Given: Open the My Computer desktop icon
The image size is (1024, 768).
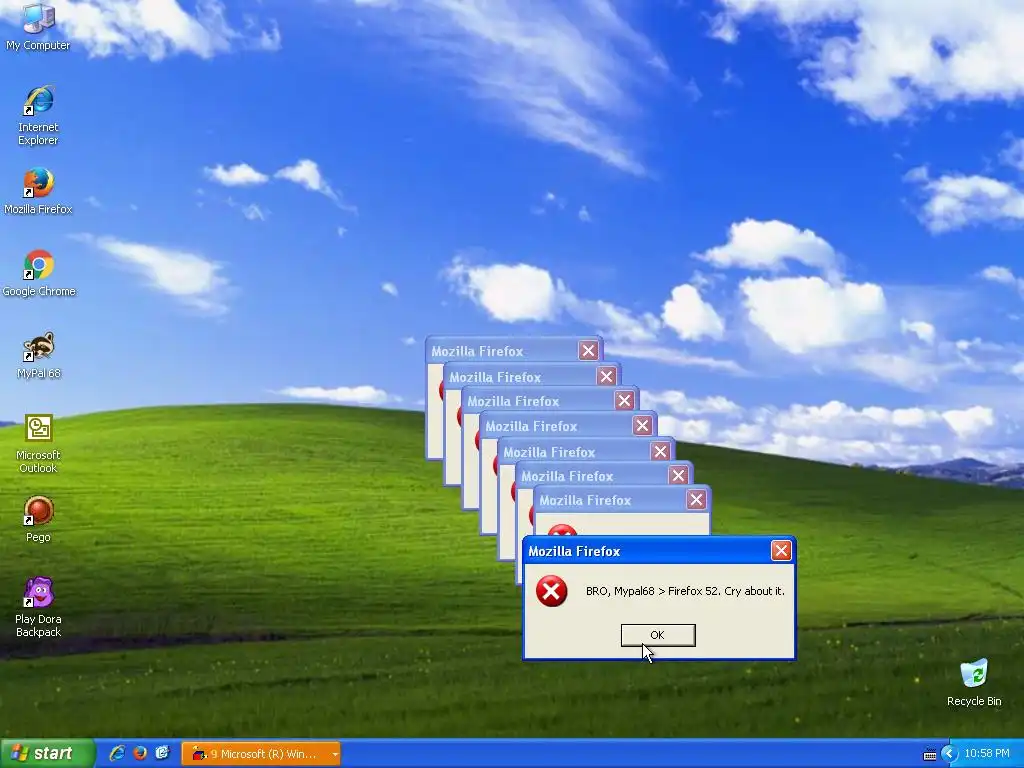Looking at the screenshot, I should (x=38, y=26).
